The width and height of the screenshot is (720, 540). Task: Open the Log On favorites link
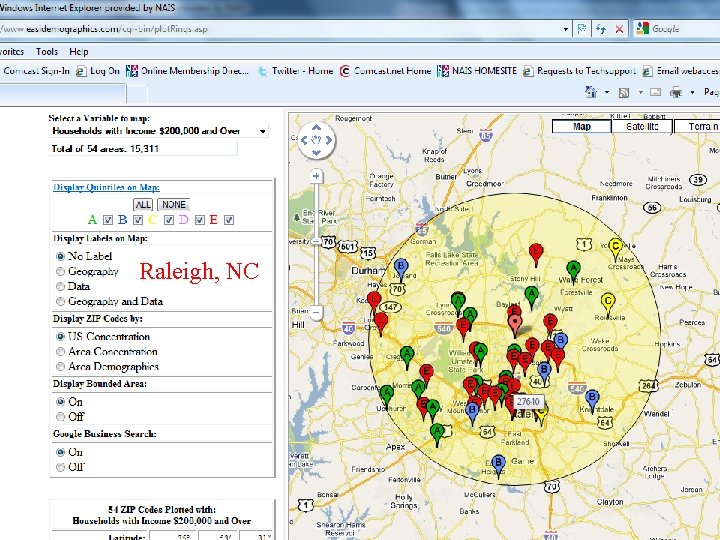click(x=98, y=71)
